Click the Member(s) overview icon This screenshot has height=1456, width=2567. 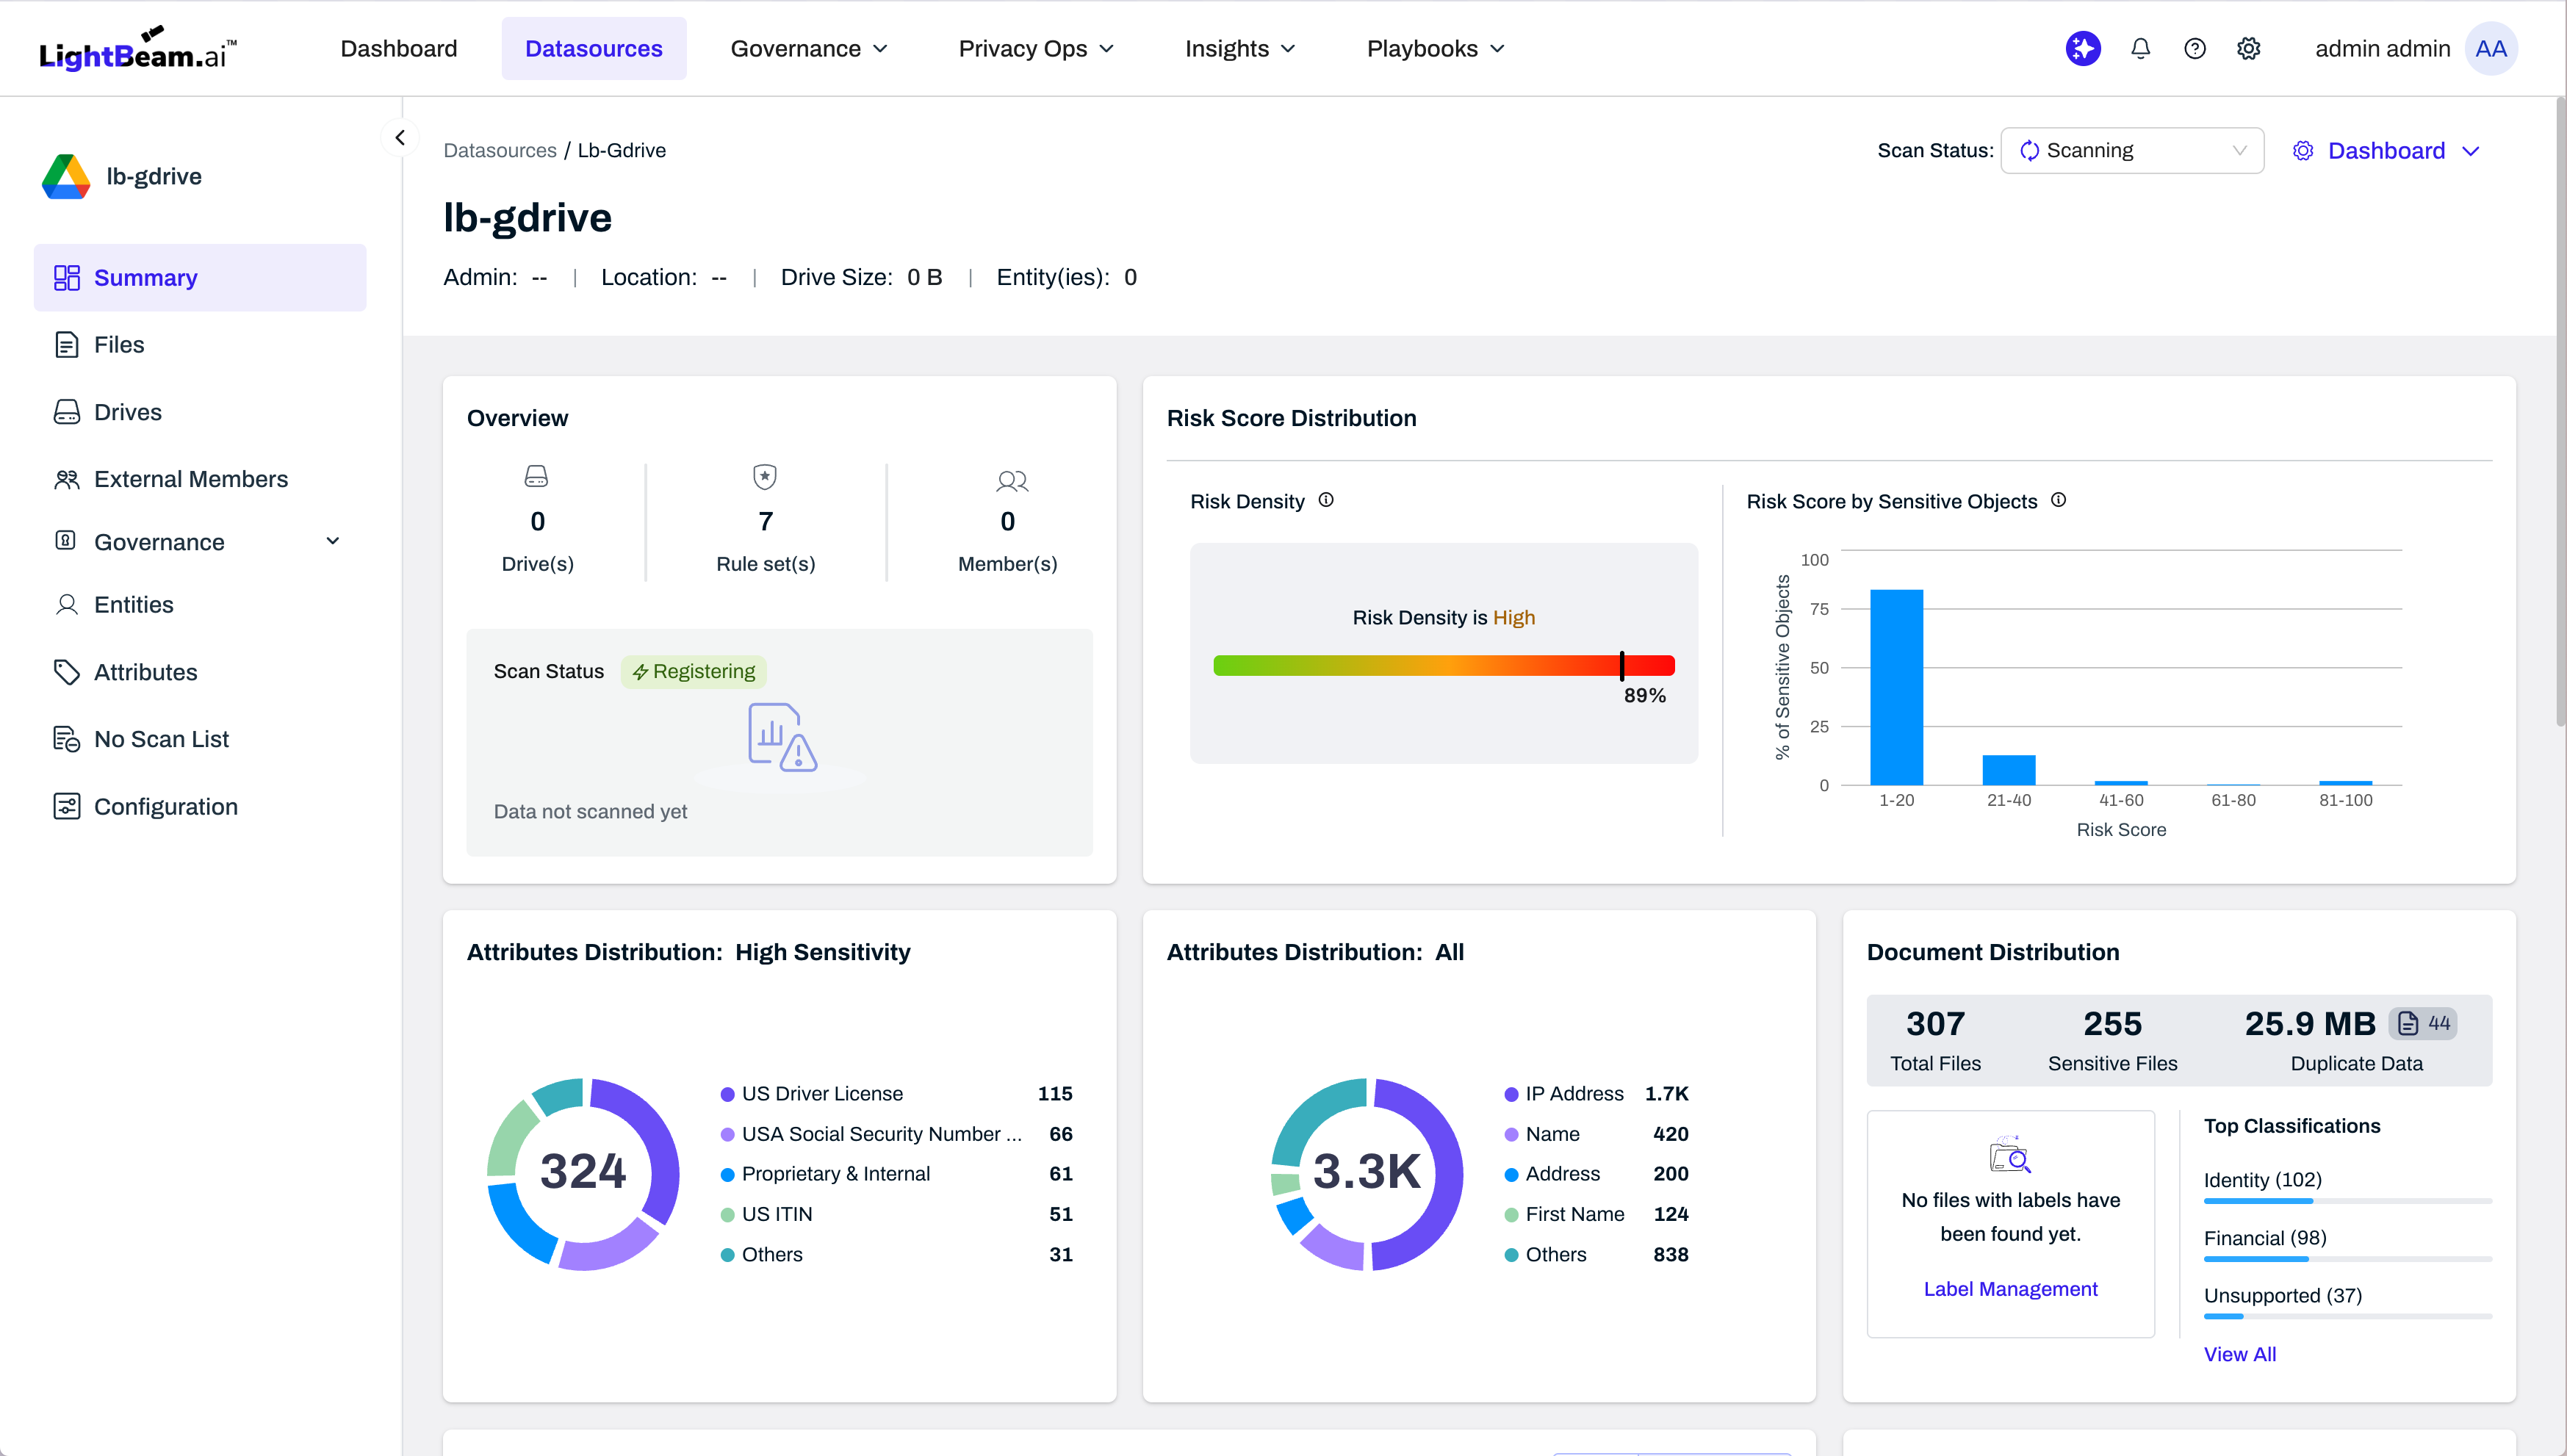1011,481
